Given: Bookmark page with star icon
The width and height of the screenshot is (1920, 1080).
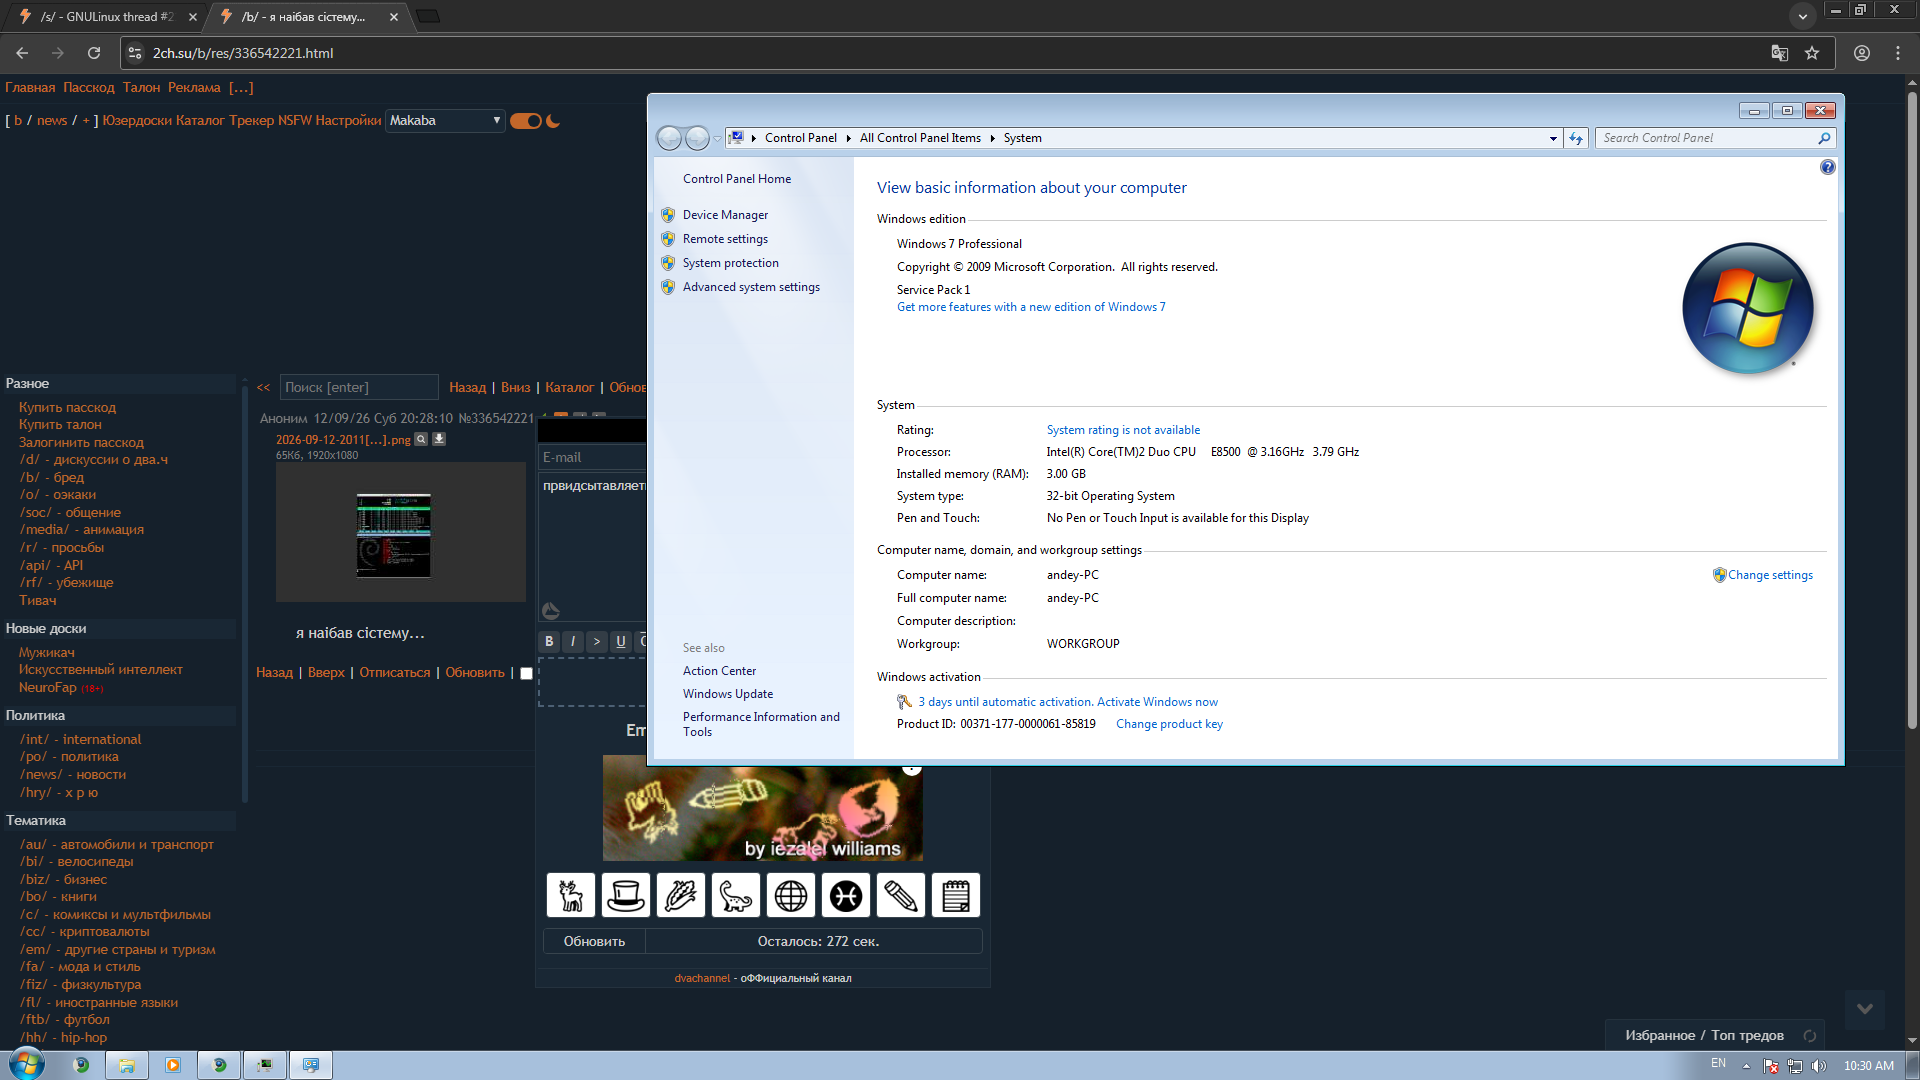Looking at the screenshot, I should pyautogui.click(x=1812, y=53).
